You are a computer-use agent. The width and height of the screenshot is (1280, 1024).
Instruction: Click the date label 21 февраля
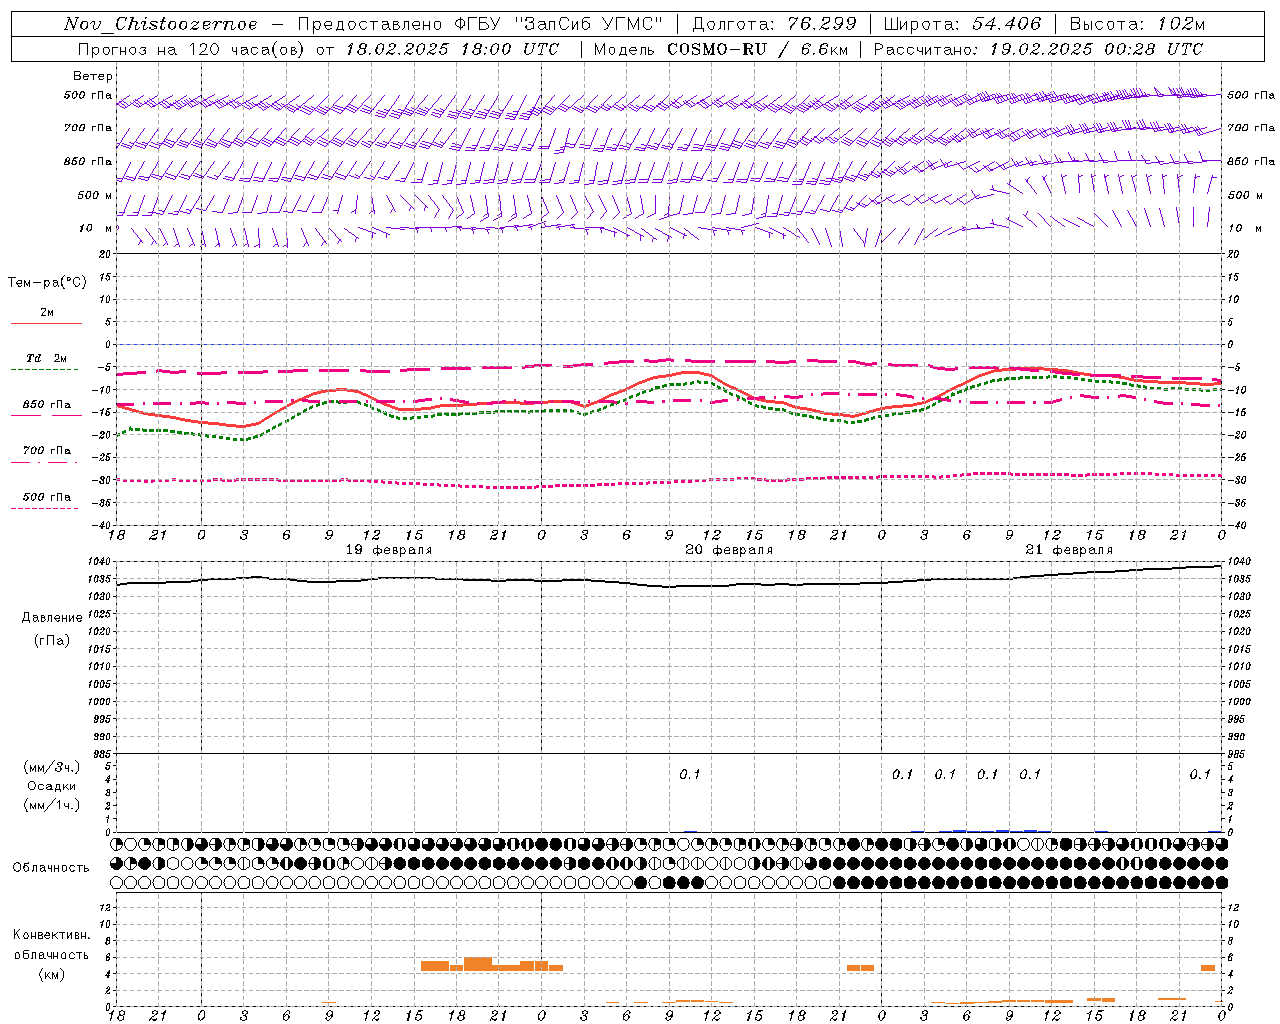coord(1069,550)
